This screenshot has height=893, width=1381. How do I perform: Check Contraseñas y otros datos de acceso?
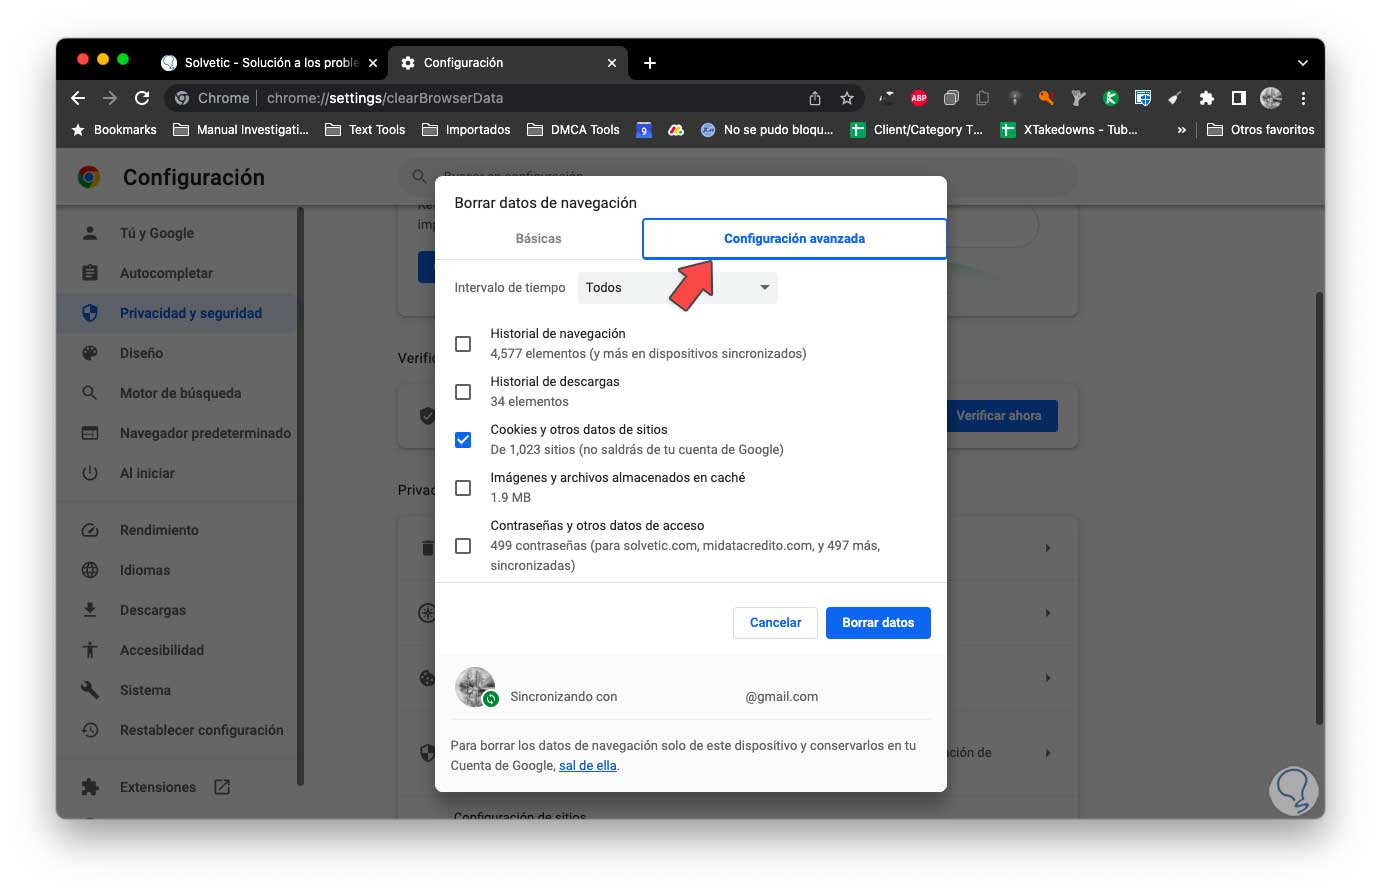tap(463, 546)
